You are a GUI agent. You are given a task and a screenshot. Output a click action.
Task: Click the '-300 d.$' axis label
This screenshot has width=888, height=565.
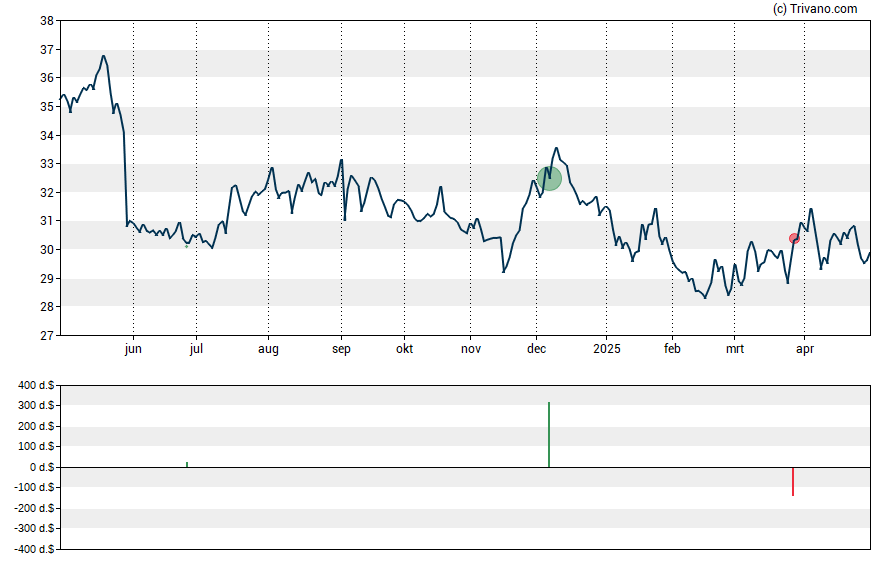click(x=35, y=528)
